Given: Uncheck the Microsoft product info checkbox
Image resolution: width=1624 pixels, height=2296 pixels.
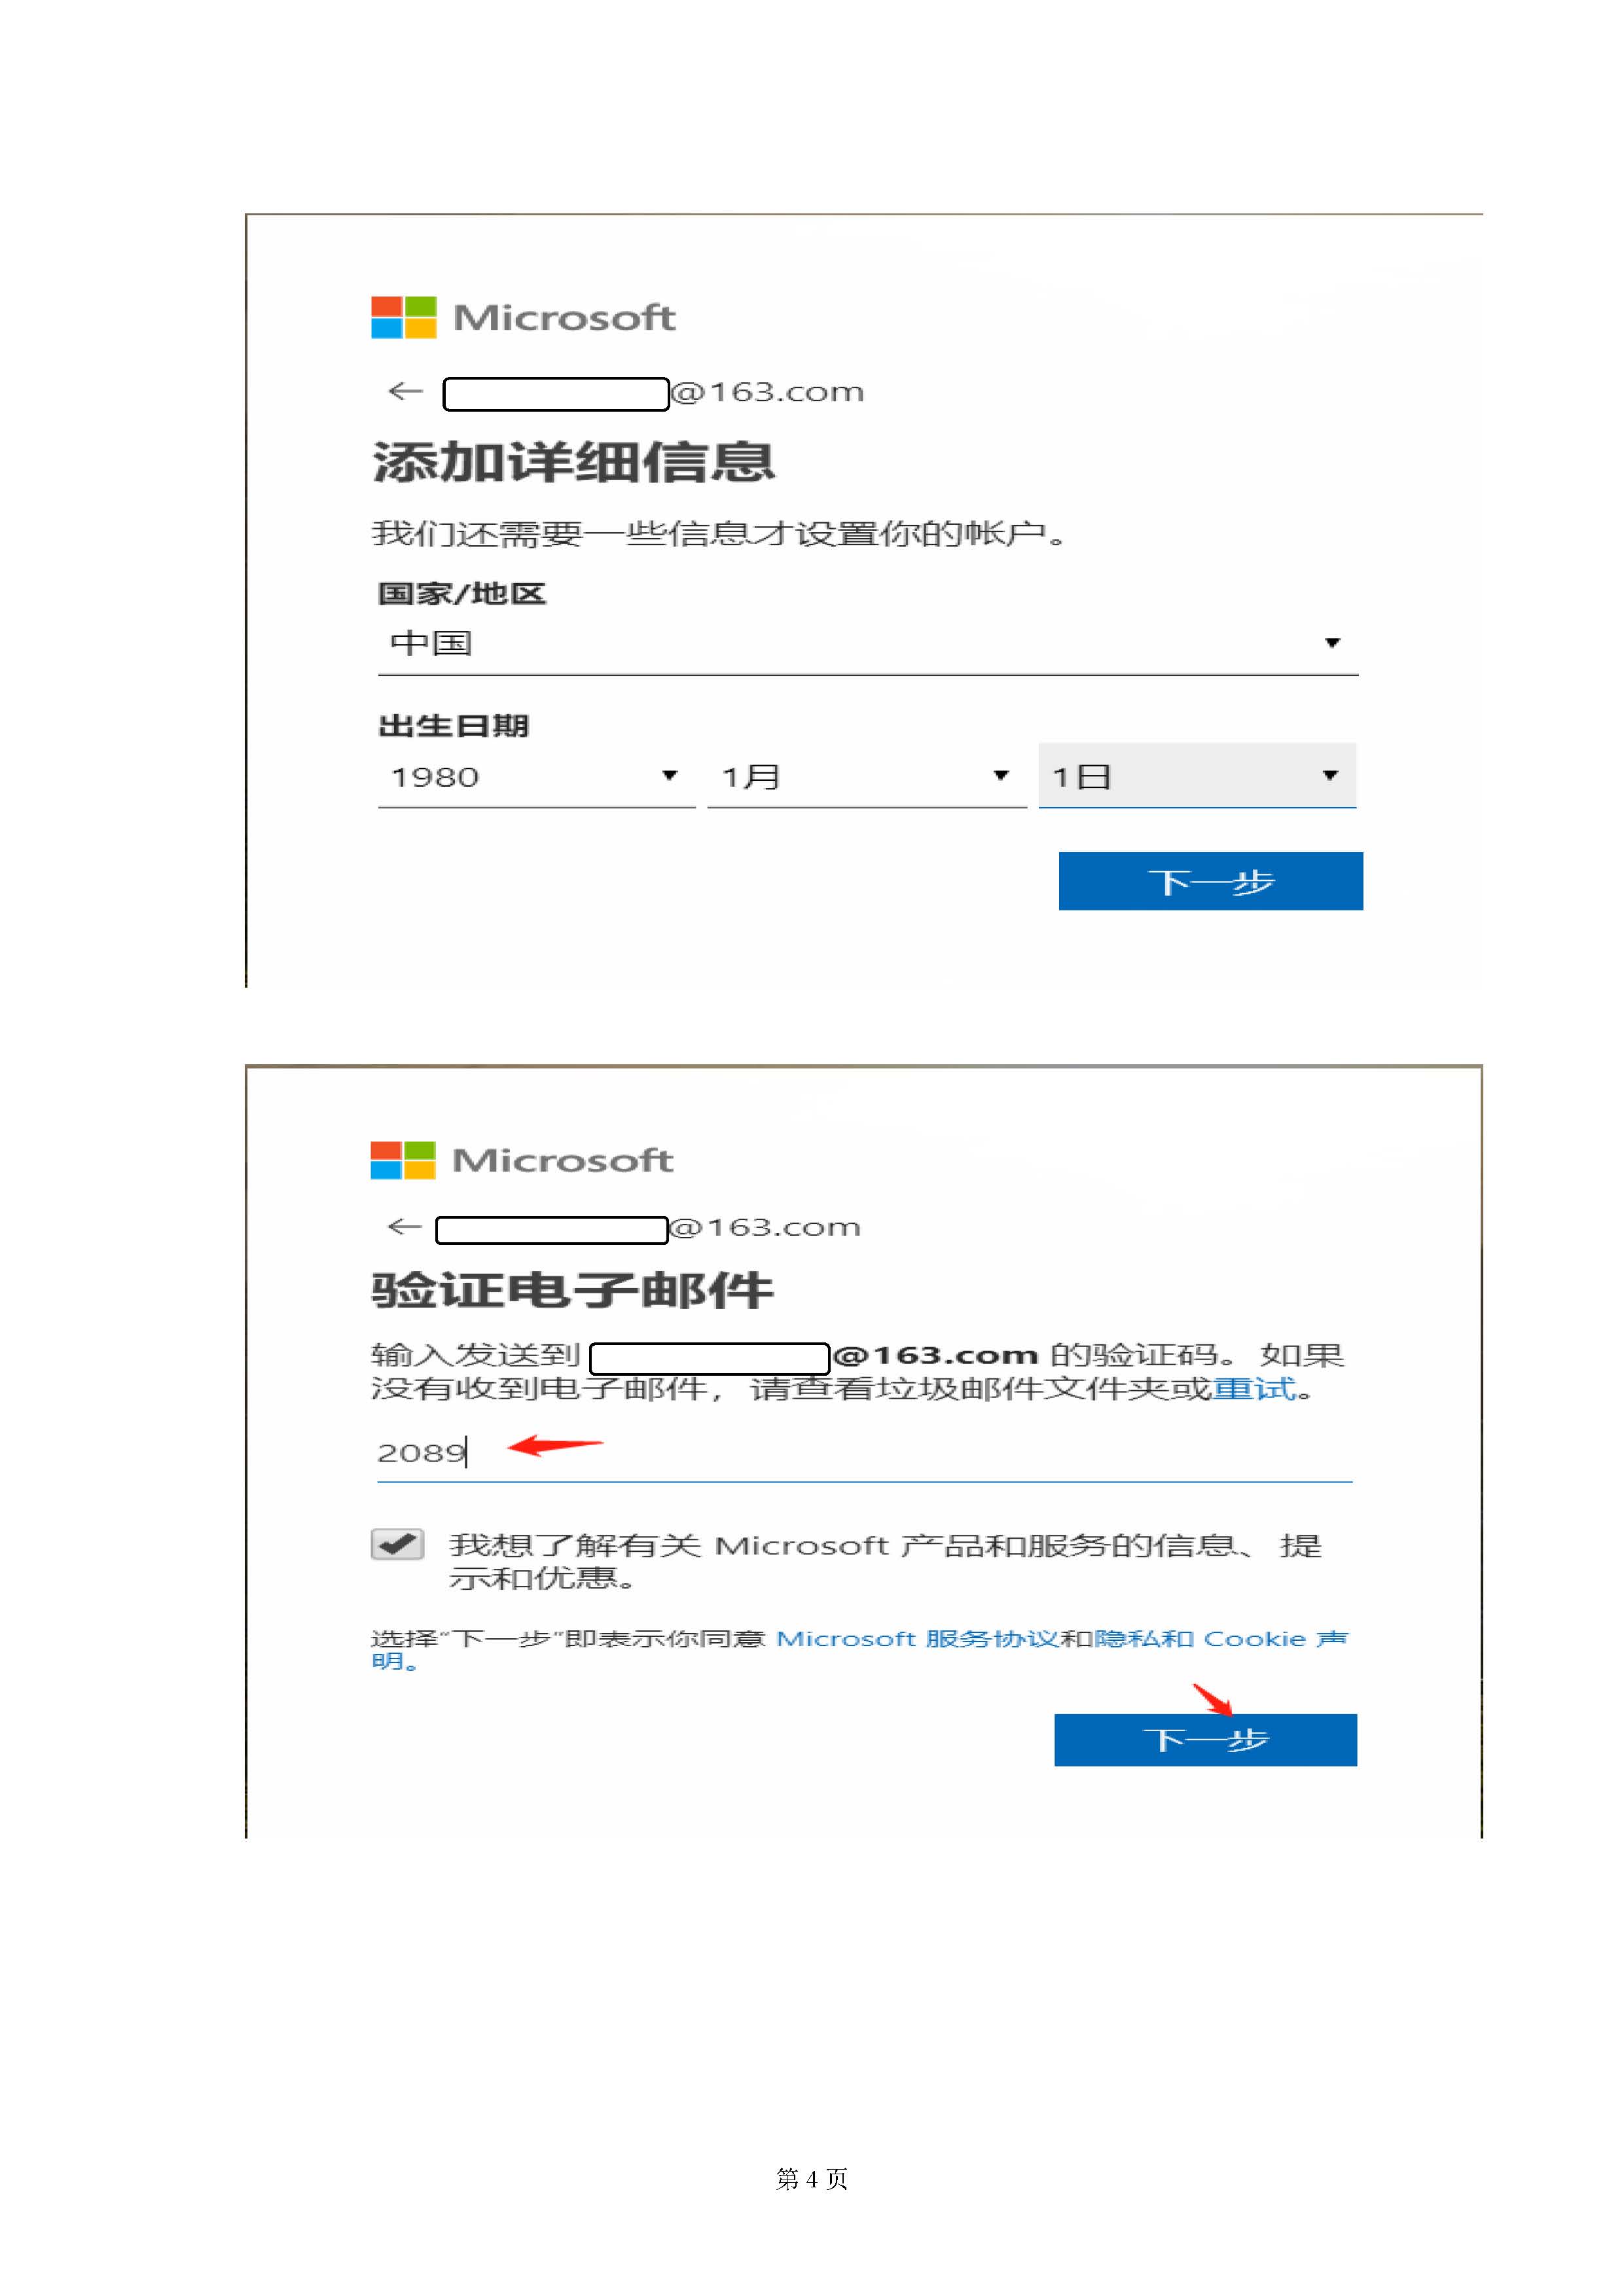Looking at the screenshot, I should [x=397, y=1544].
